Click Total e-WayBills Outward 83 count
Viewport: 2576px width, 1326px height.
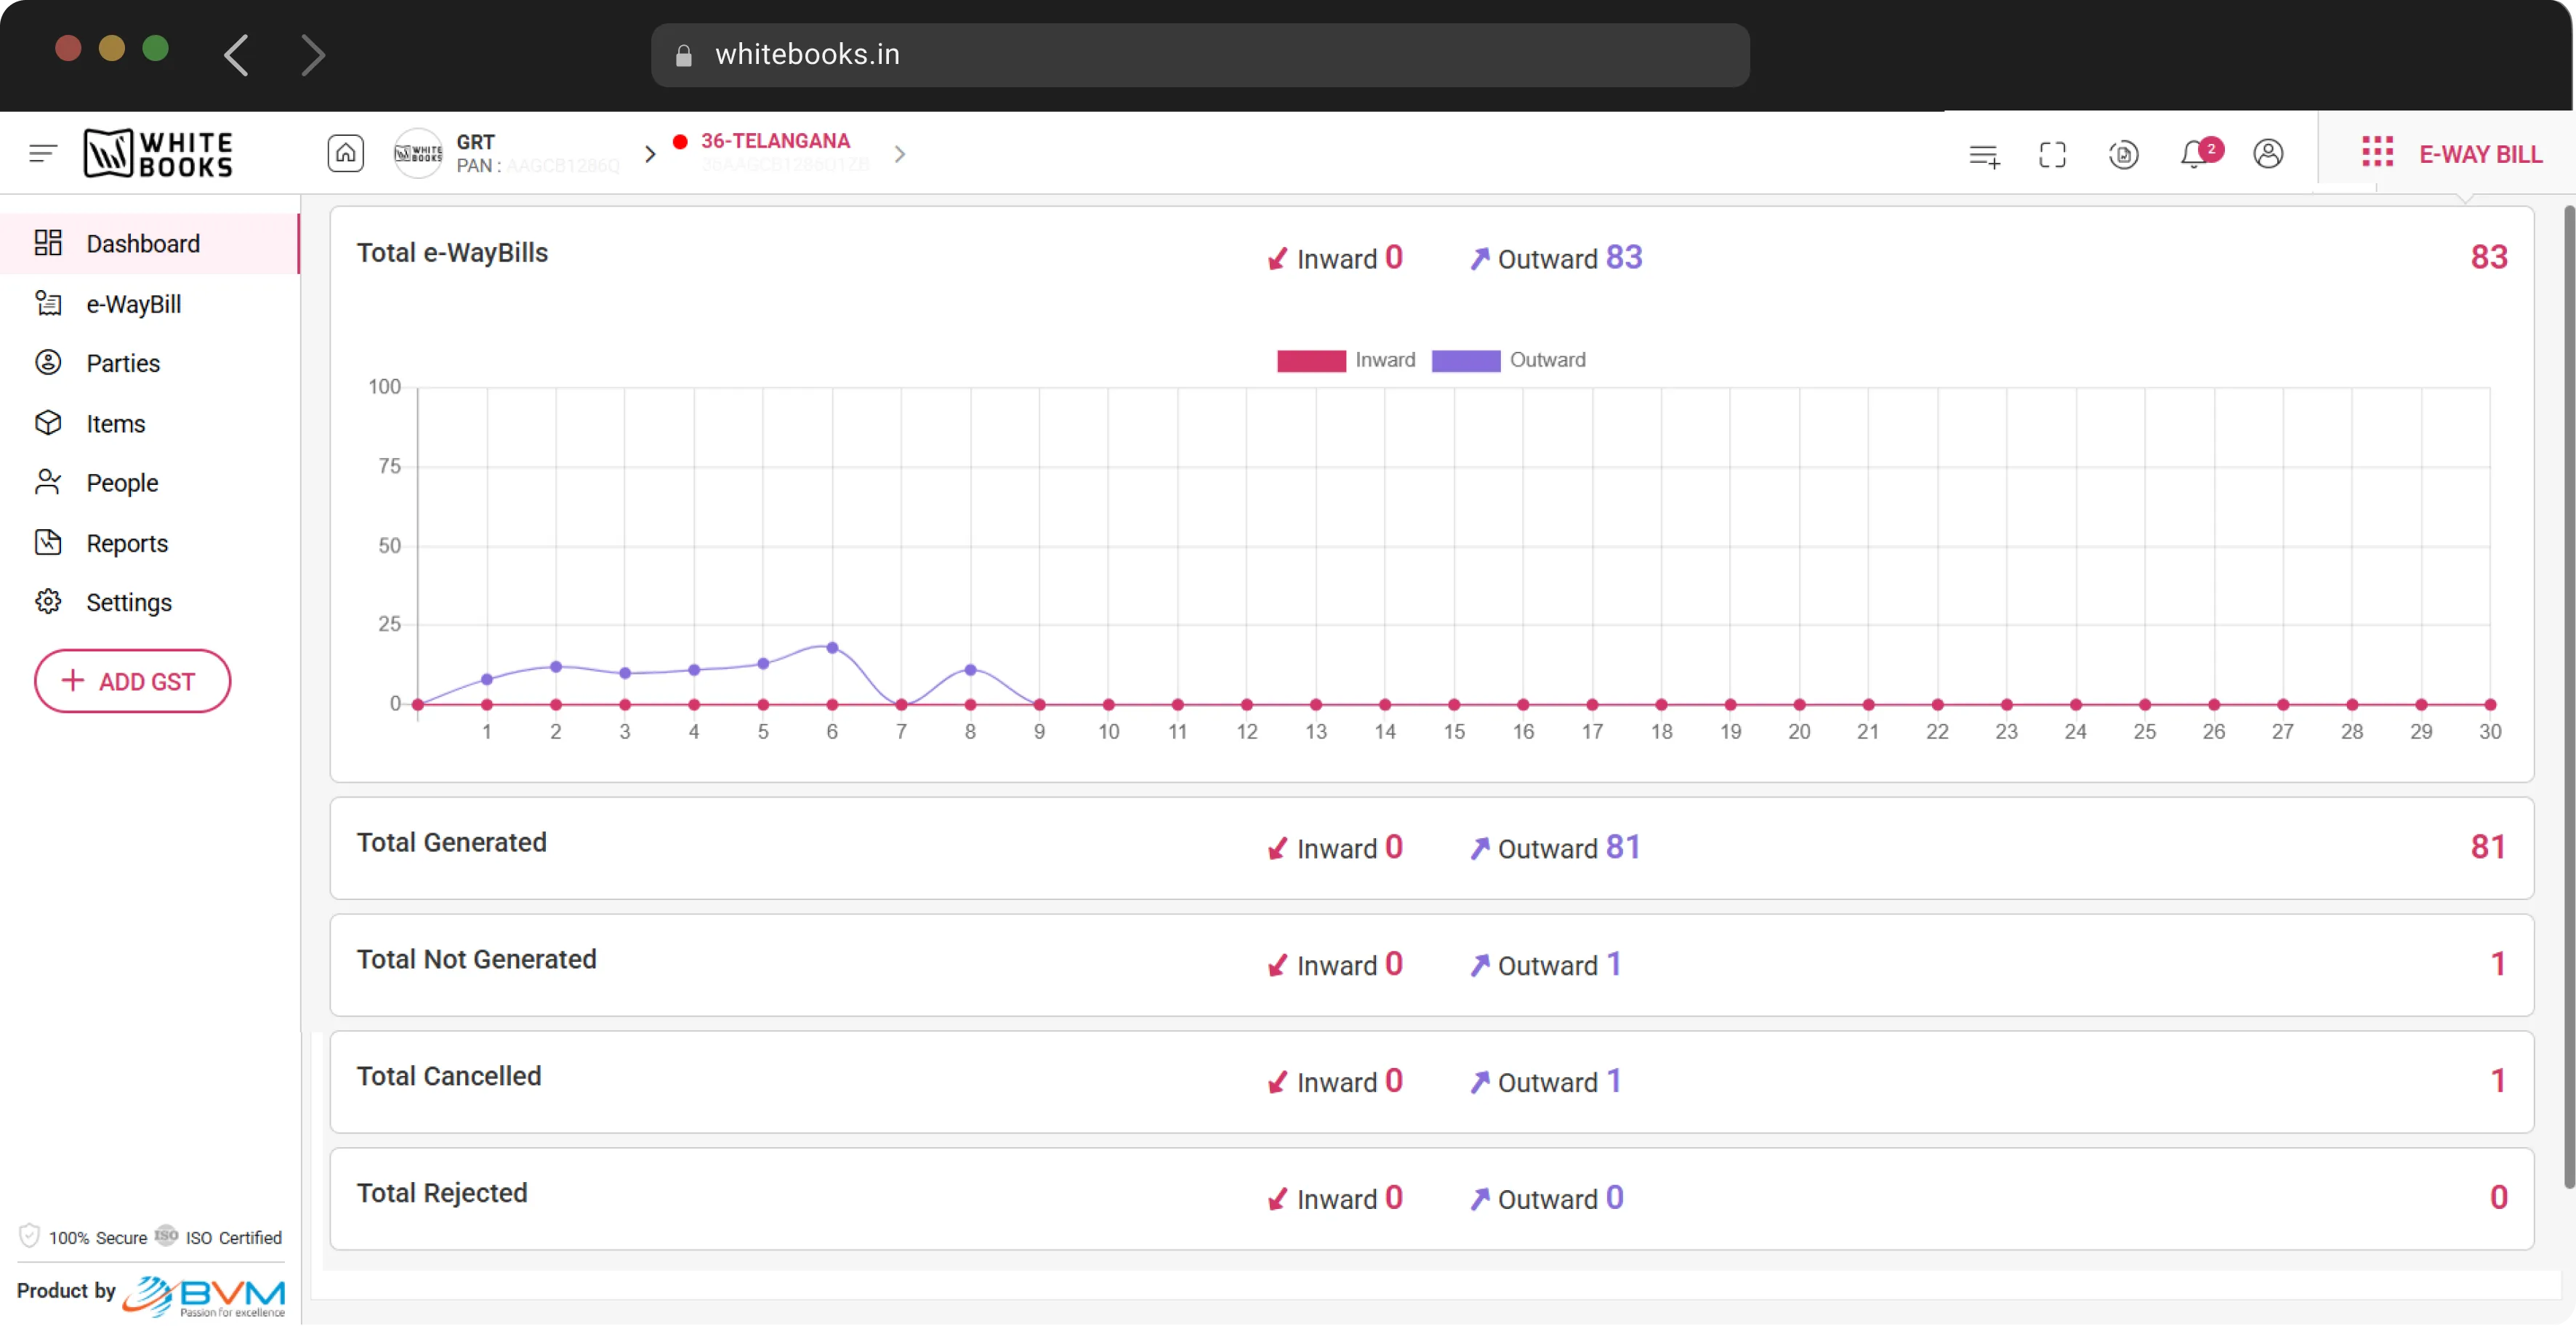point(1624,257)
